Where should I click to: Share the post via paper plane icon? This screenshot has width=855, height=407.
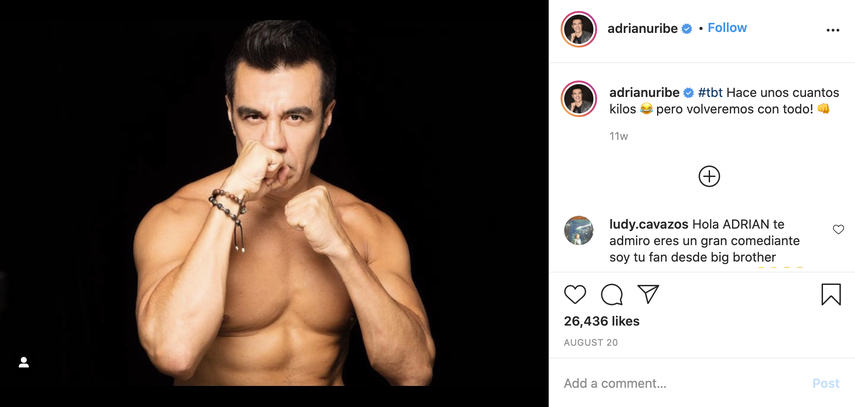pos(648,294)
